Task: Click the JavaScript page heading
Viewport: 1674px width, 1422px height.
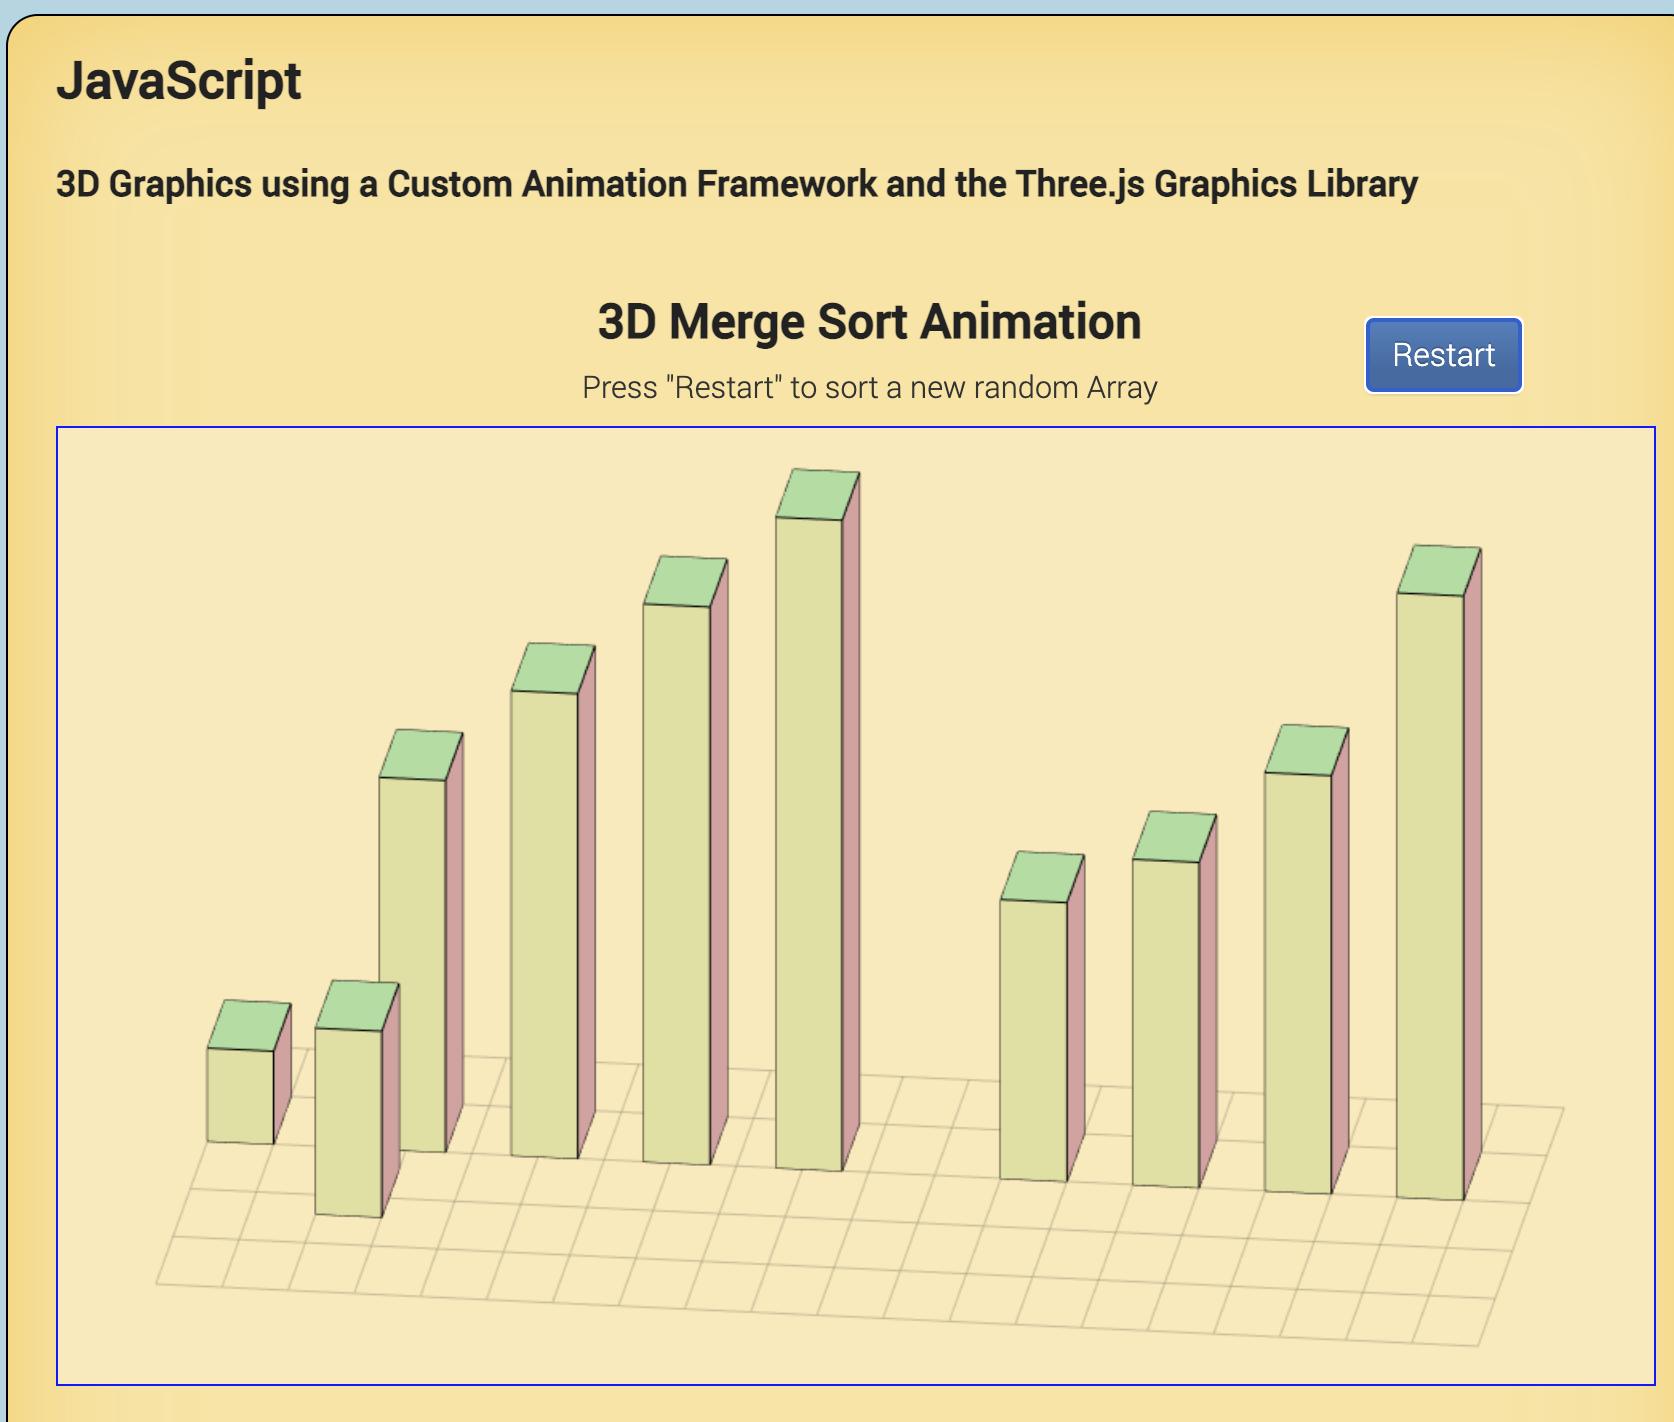Action: pyautogui.click(x=181, y=80)
